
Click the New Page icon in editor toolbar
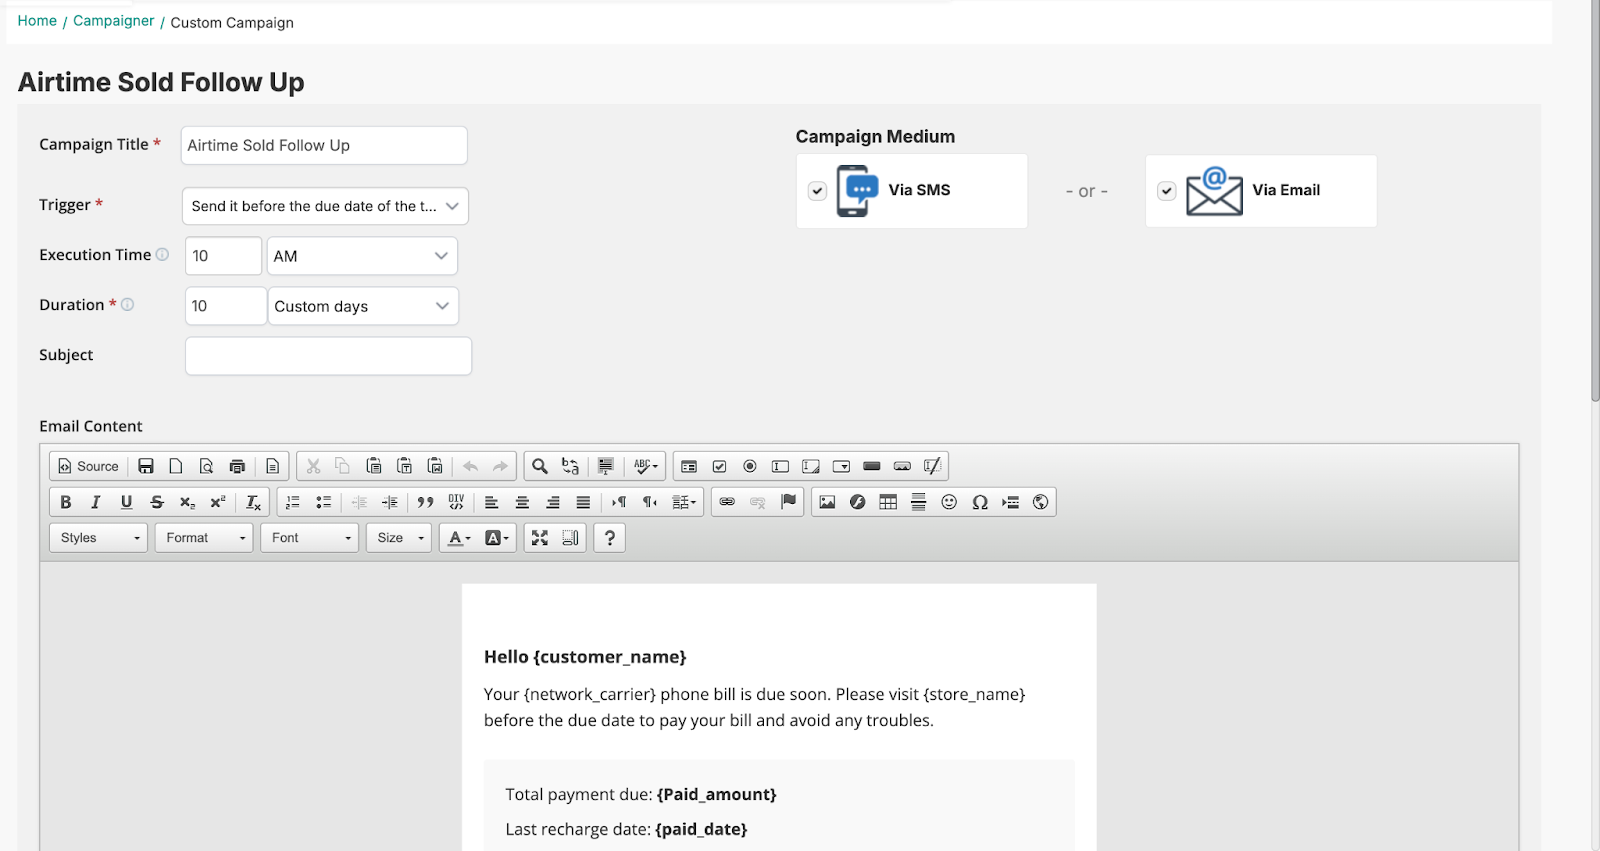pyautogui.click(x=176, y=466)
